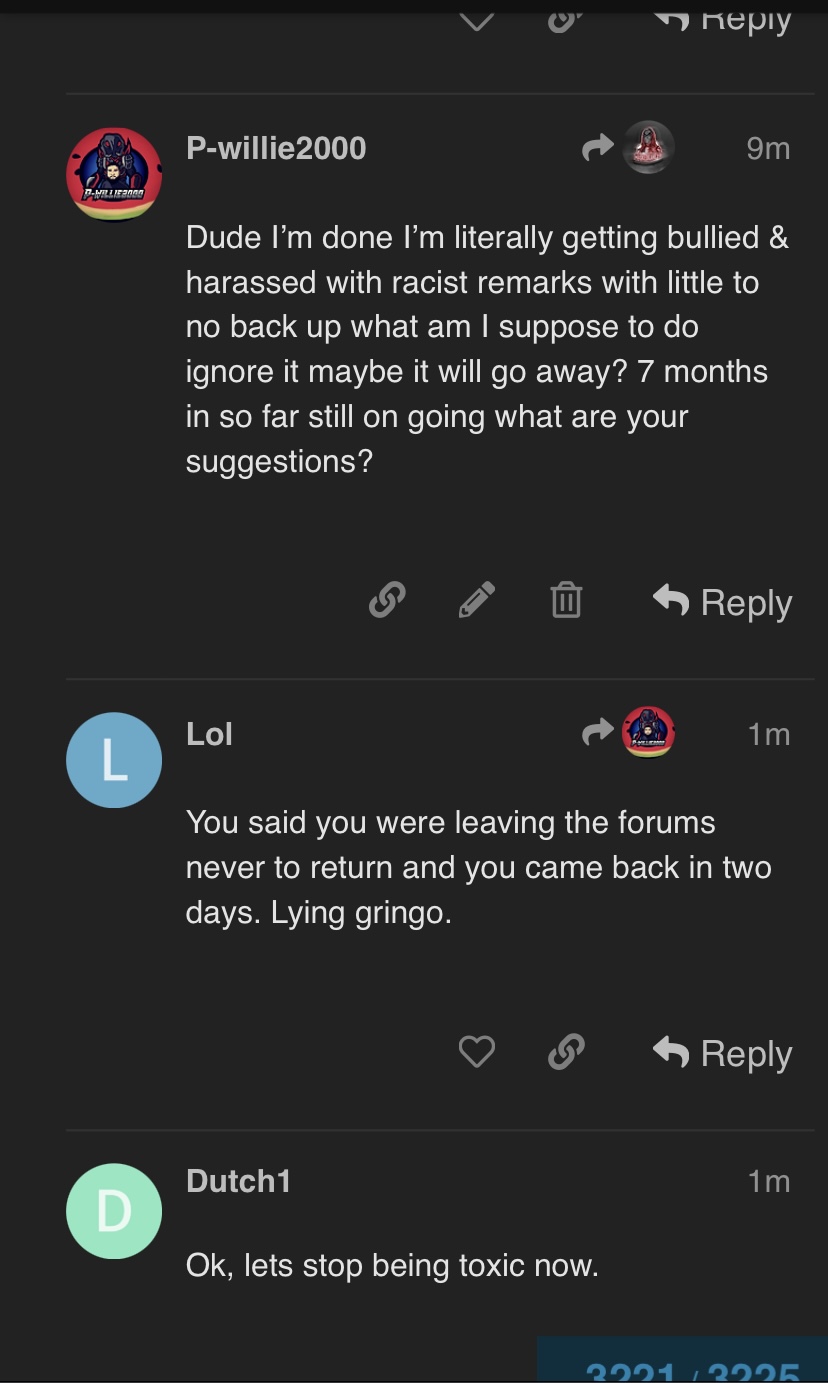Like Lol's post with the heart

pyautogui.click(x=476, y=1052)
